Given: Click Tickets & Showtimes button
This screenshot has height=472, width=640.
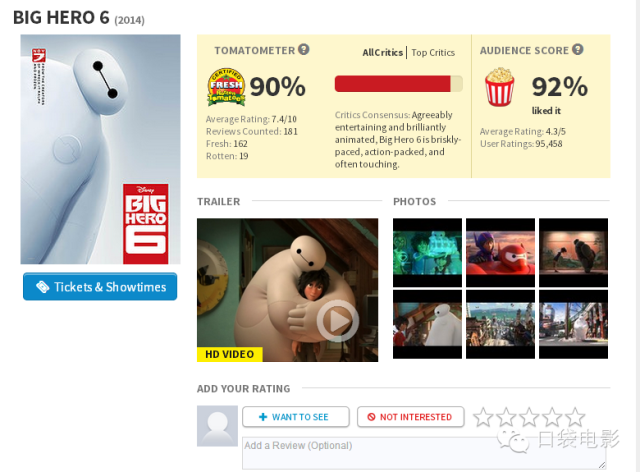Looking at the screenshot, I should coord(100,287).
